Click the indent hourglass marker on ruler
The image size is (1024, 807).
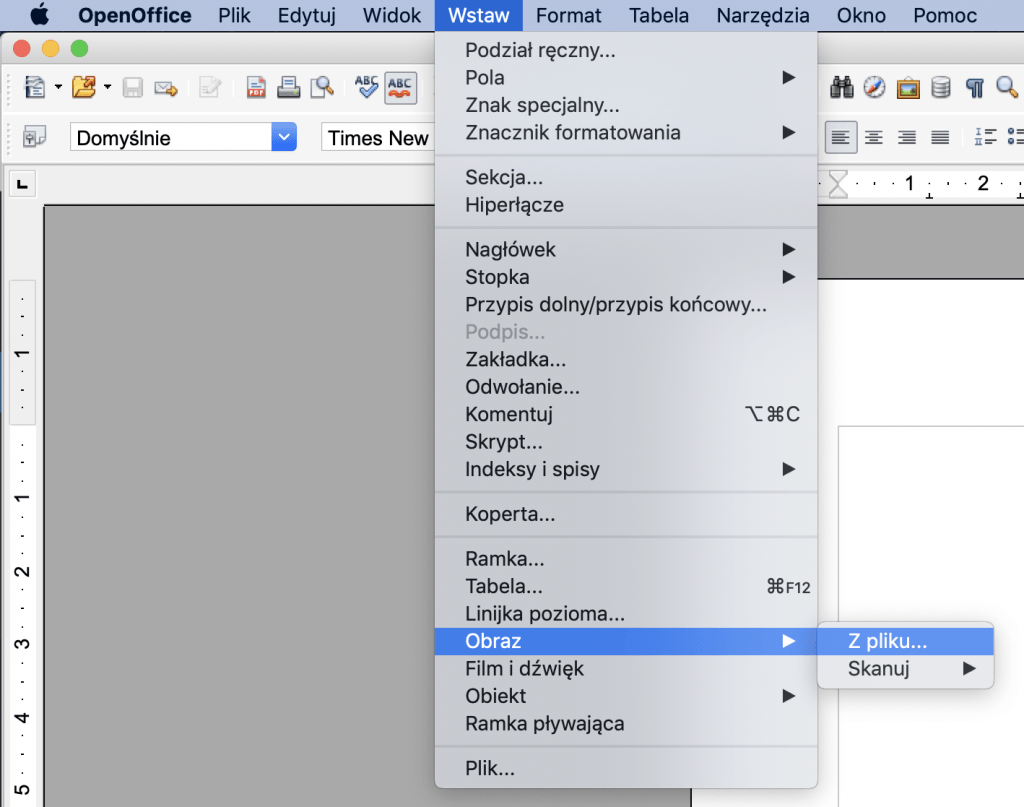[x=838, y=183]
